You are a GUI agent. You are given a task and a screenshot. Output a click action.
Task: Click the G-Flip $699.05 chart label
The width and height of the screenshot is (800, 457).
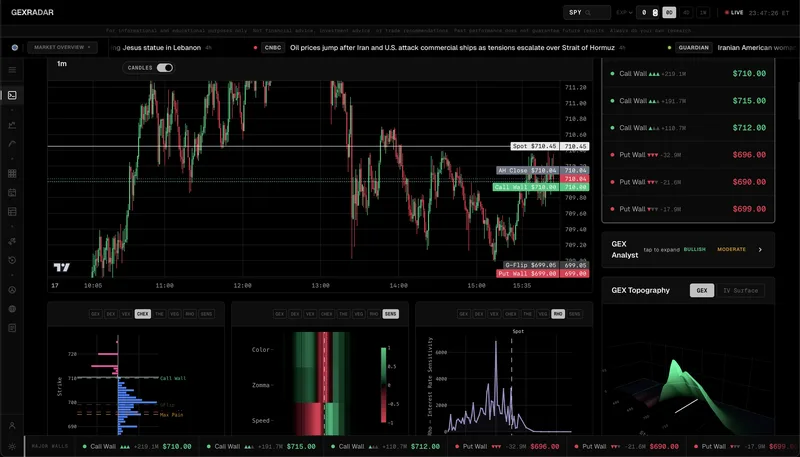tap(531, 265)
